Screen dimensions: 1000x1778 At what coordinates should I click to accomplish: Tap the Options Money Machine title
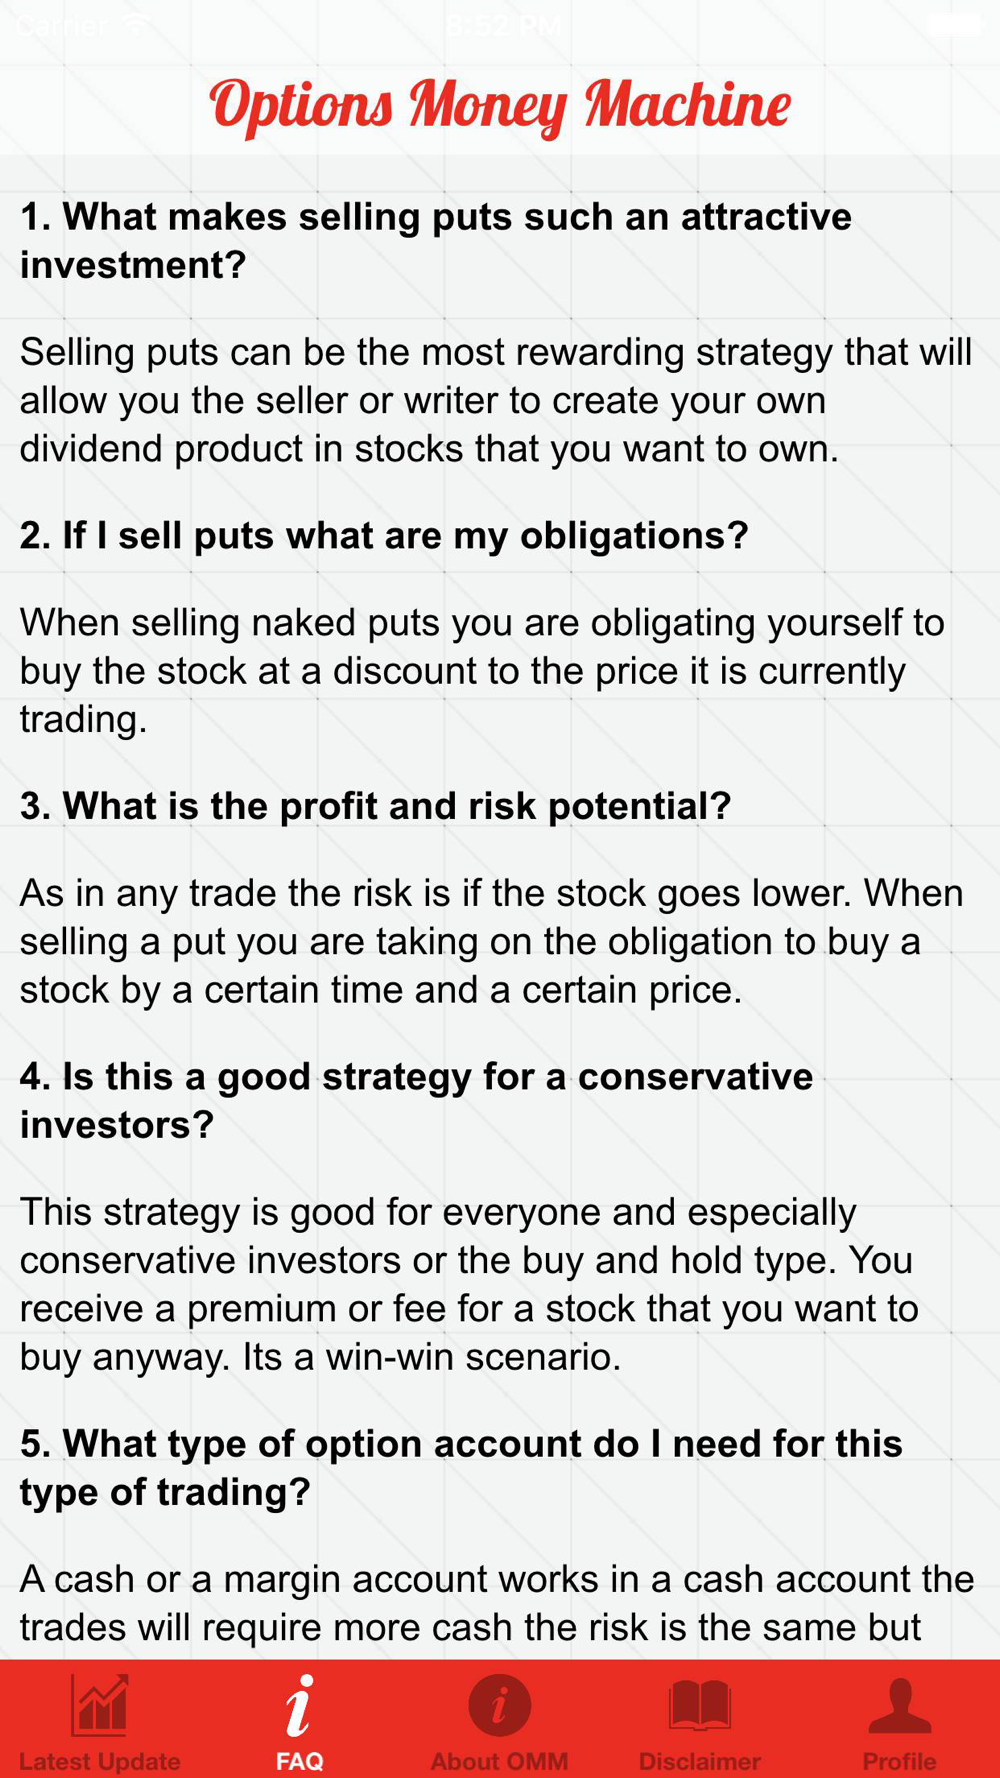point(500,106)
